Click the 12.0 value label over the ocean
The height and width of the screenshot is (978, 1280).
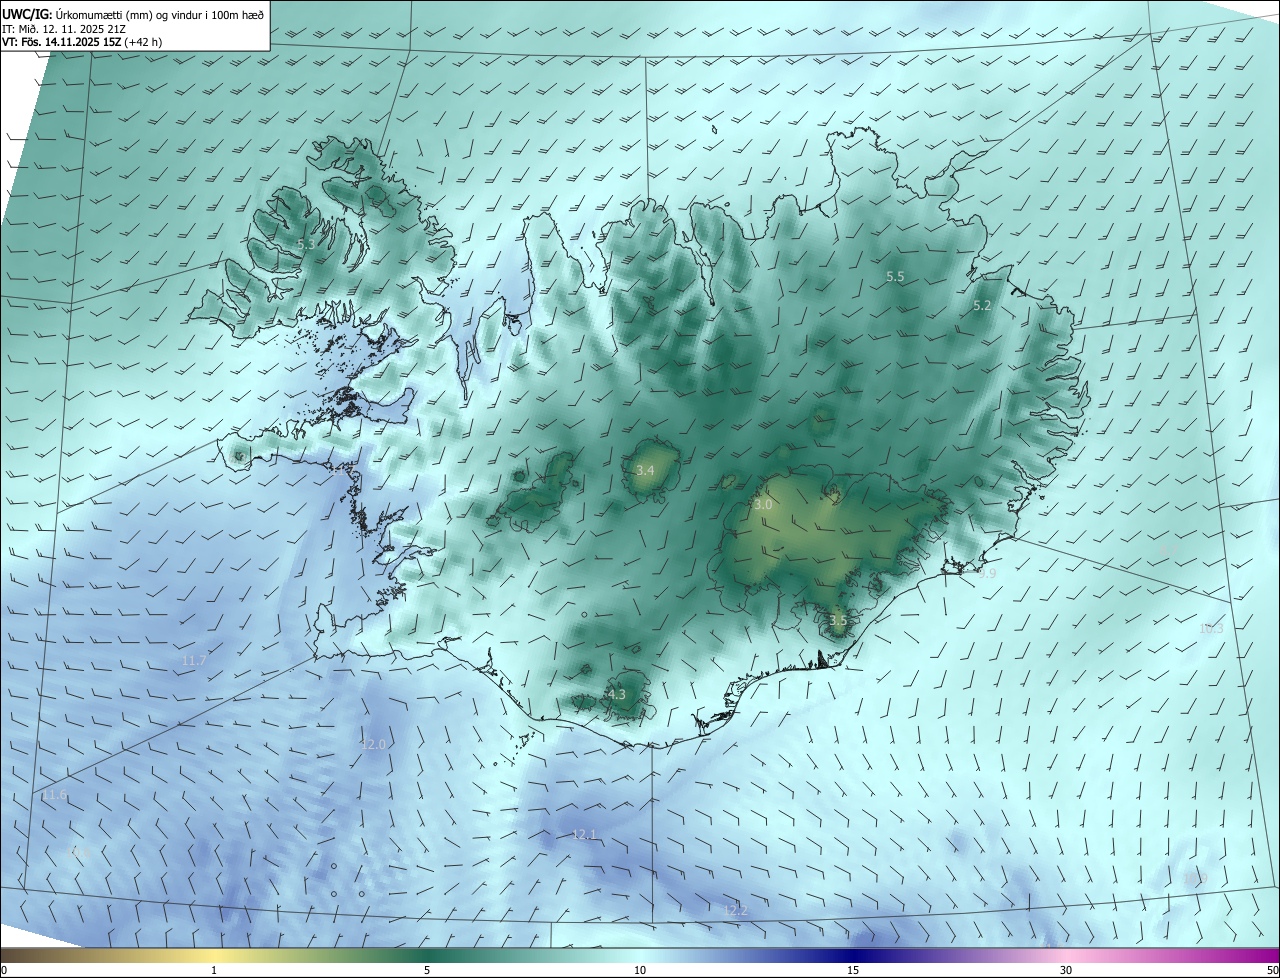(373, 745)
